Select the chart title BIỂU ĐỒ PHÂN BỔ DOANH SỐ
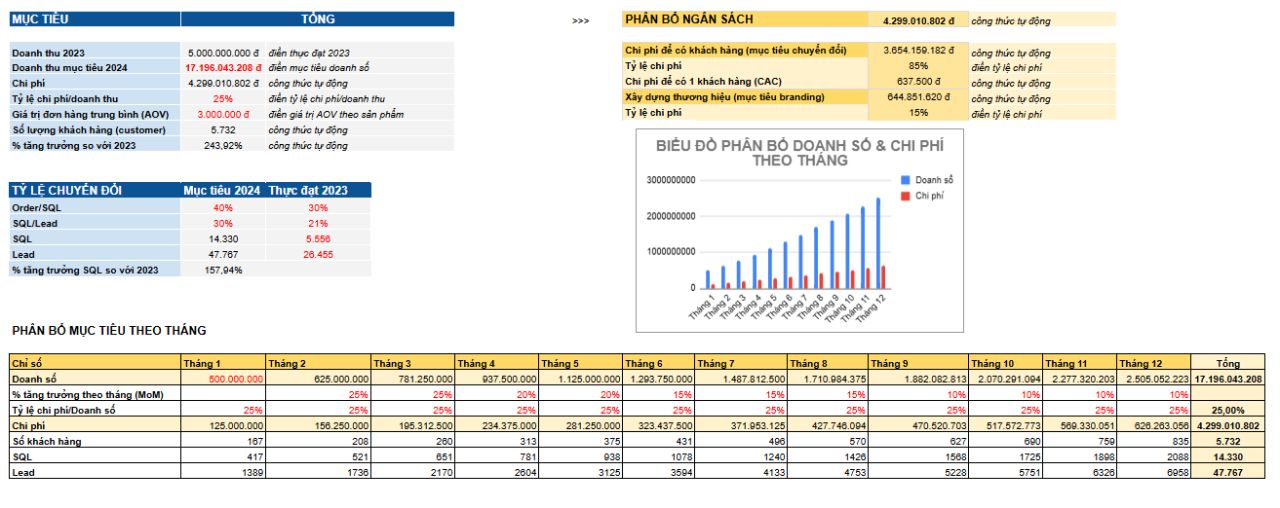Screen dimensions: 1280x508 [x=799, y=152]
